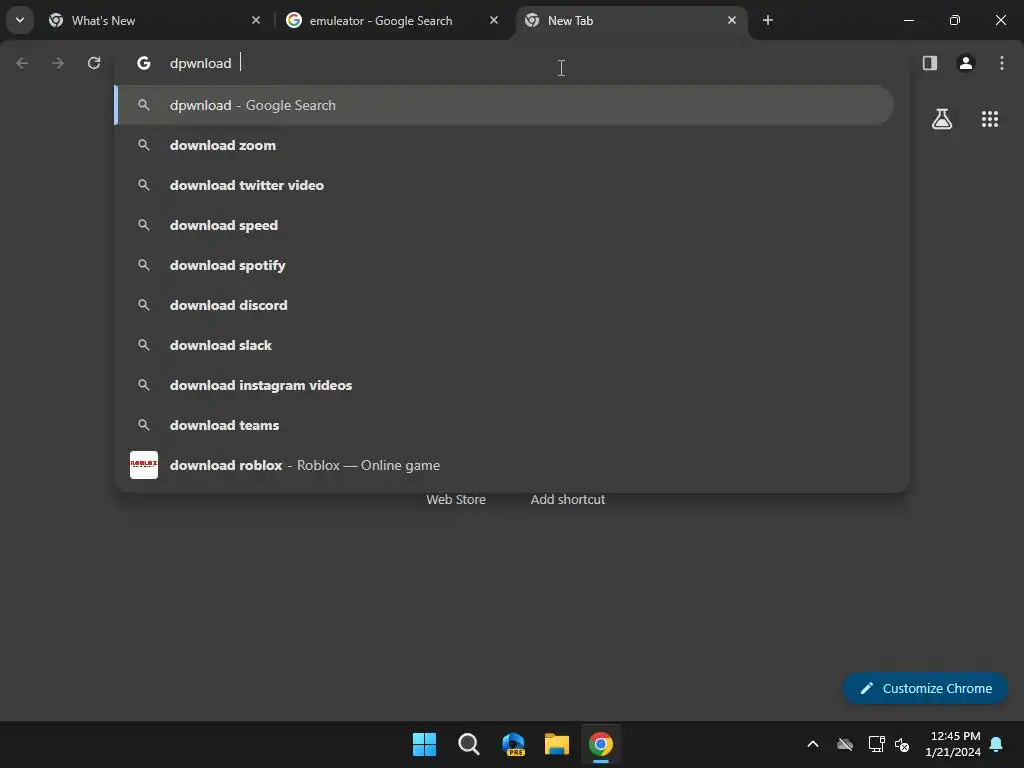Choose download spotify suggestion
The height and width of the screenshot is (768, 1024).
[x=504, y=264]
